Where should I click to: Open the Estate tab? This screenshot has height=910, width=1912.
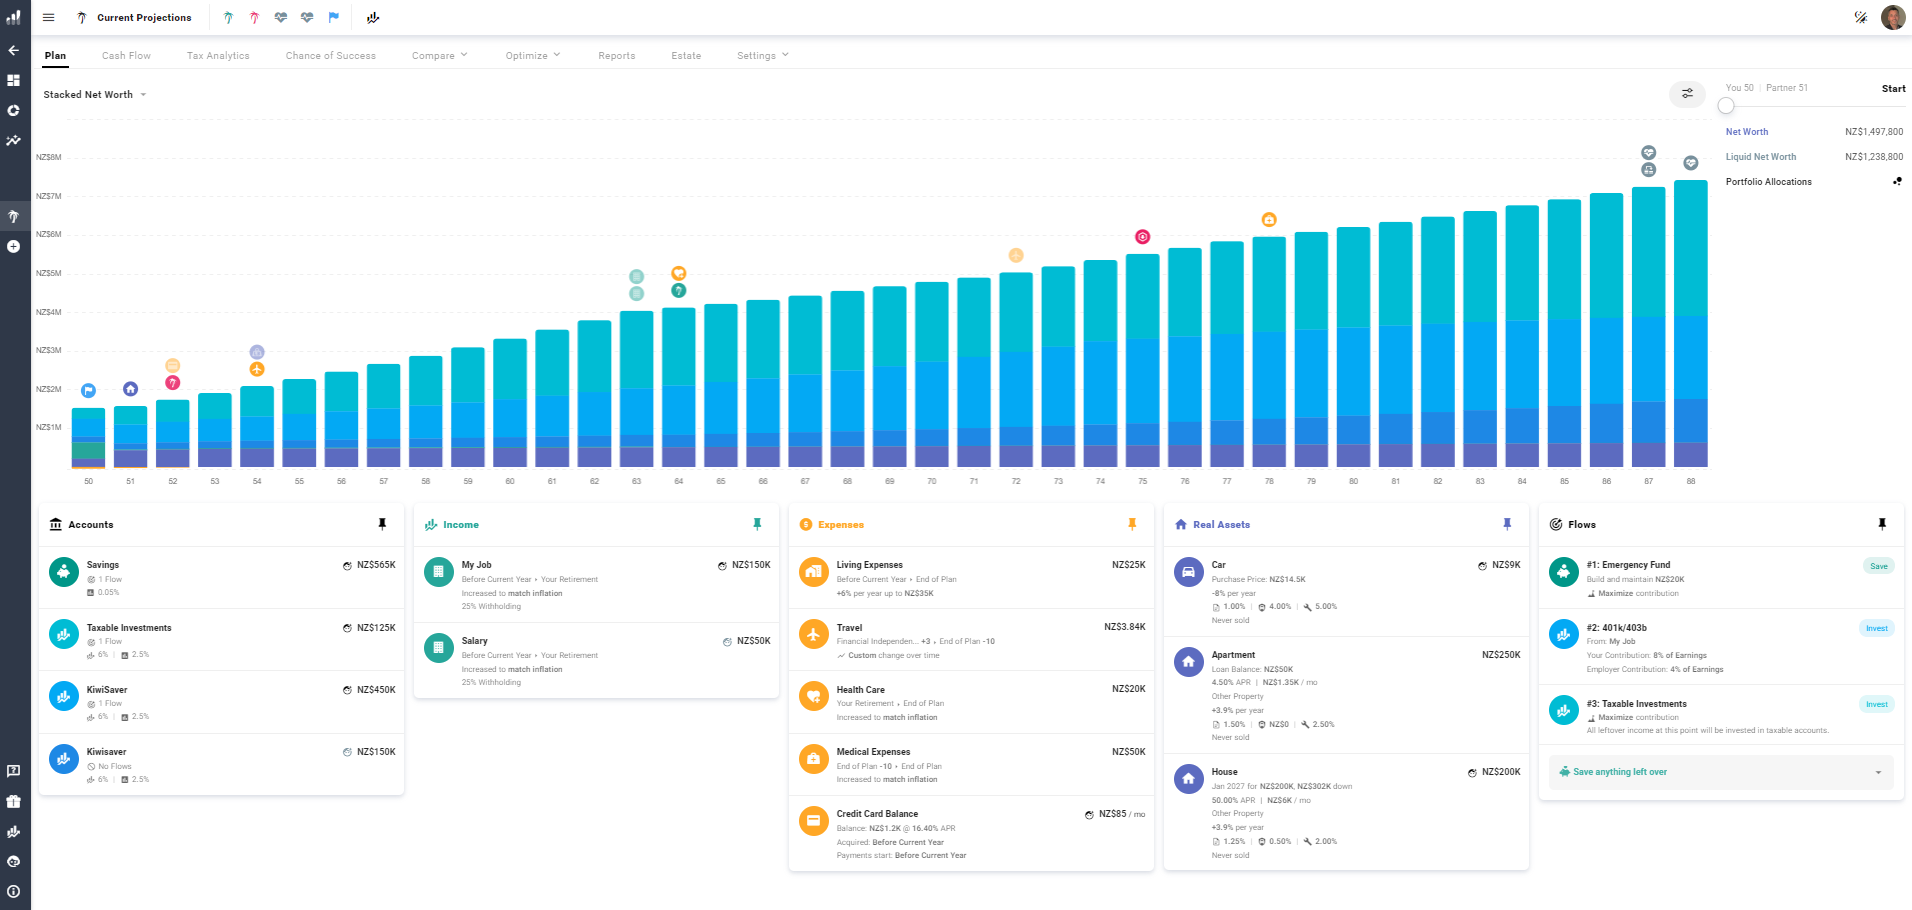[686, 56]
